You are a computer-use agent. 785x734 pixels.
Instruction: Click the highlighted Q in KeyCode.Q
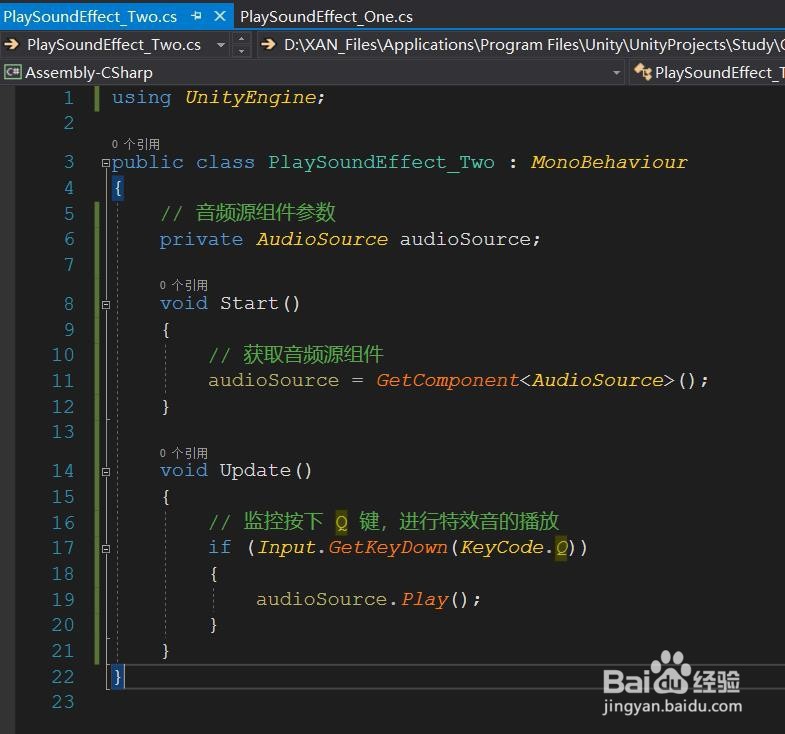tap(561, 548)
